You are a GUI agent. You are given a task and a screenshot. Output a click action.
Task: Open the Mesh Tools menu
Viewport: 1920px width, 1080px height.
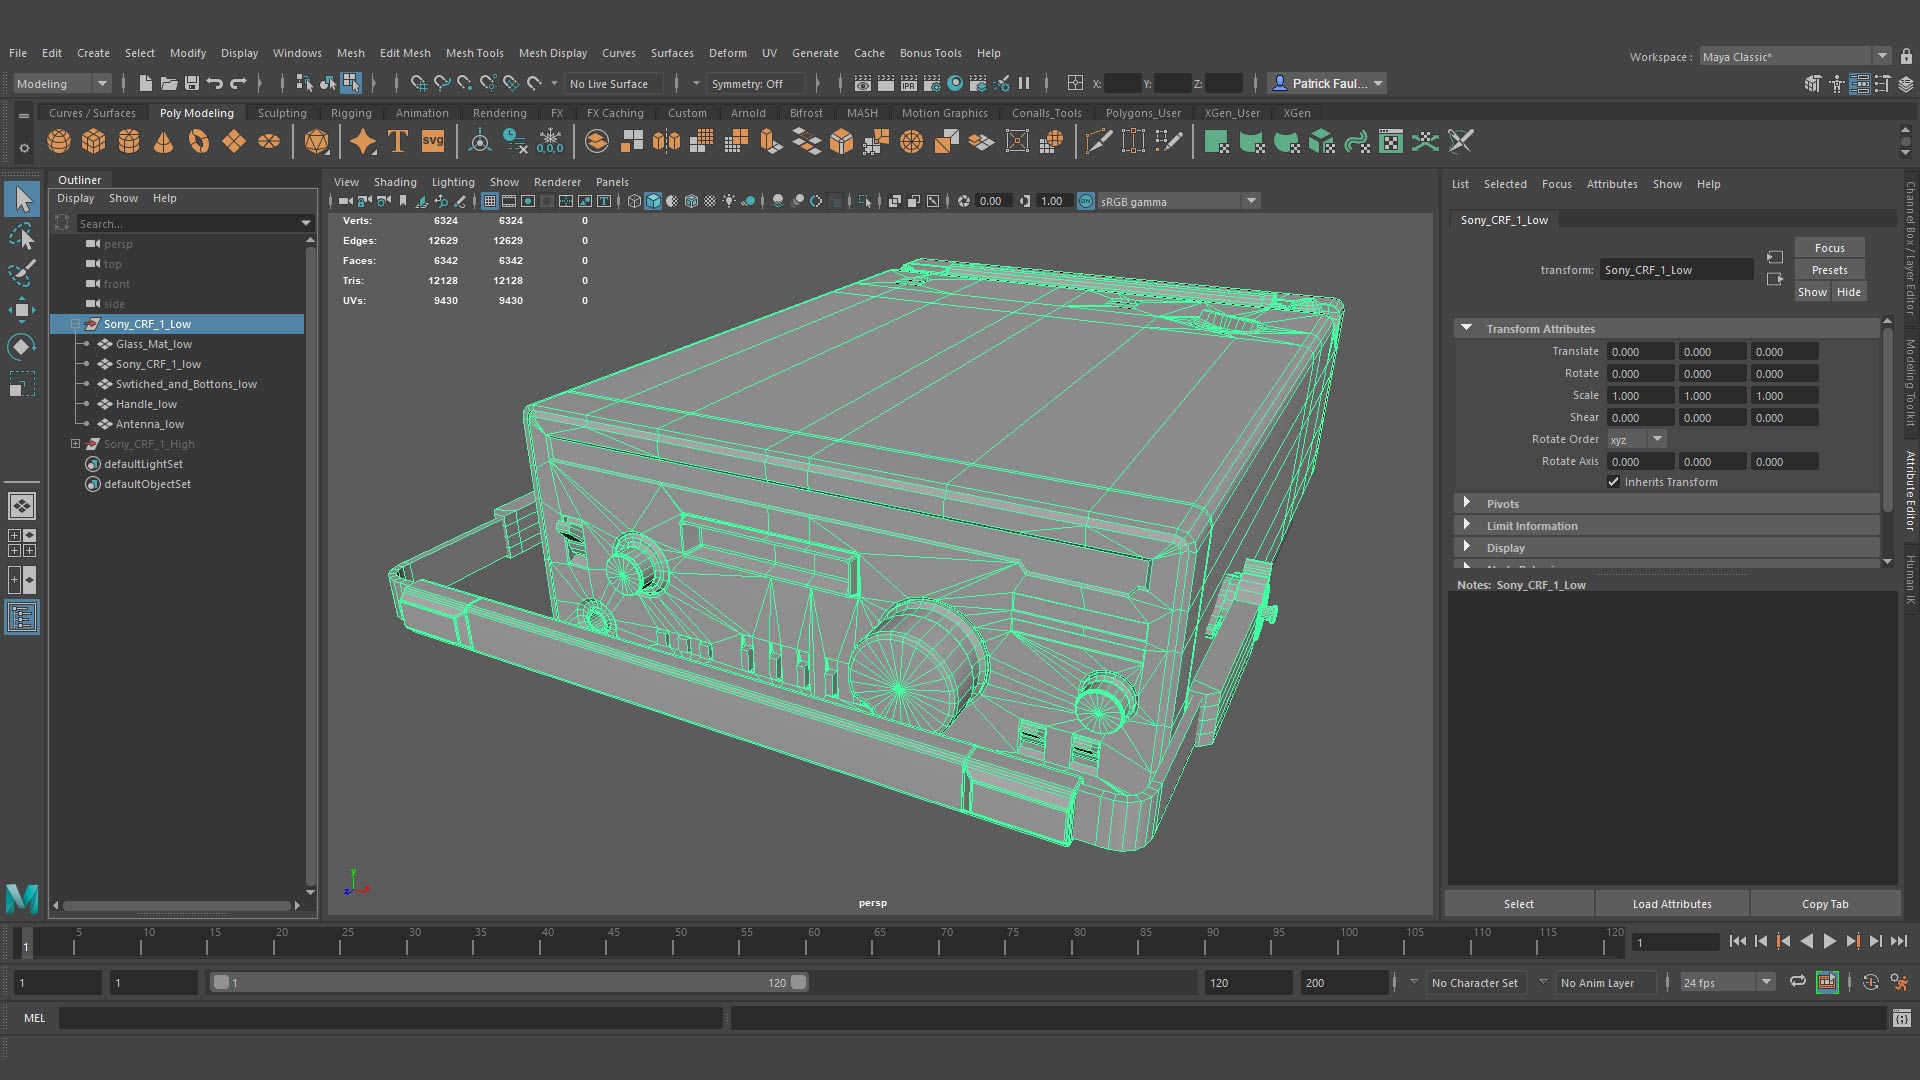[x=474, y=53]
